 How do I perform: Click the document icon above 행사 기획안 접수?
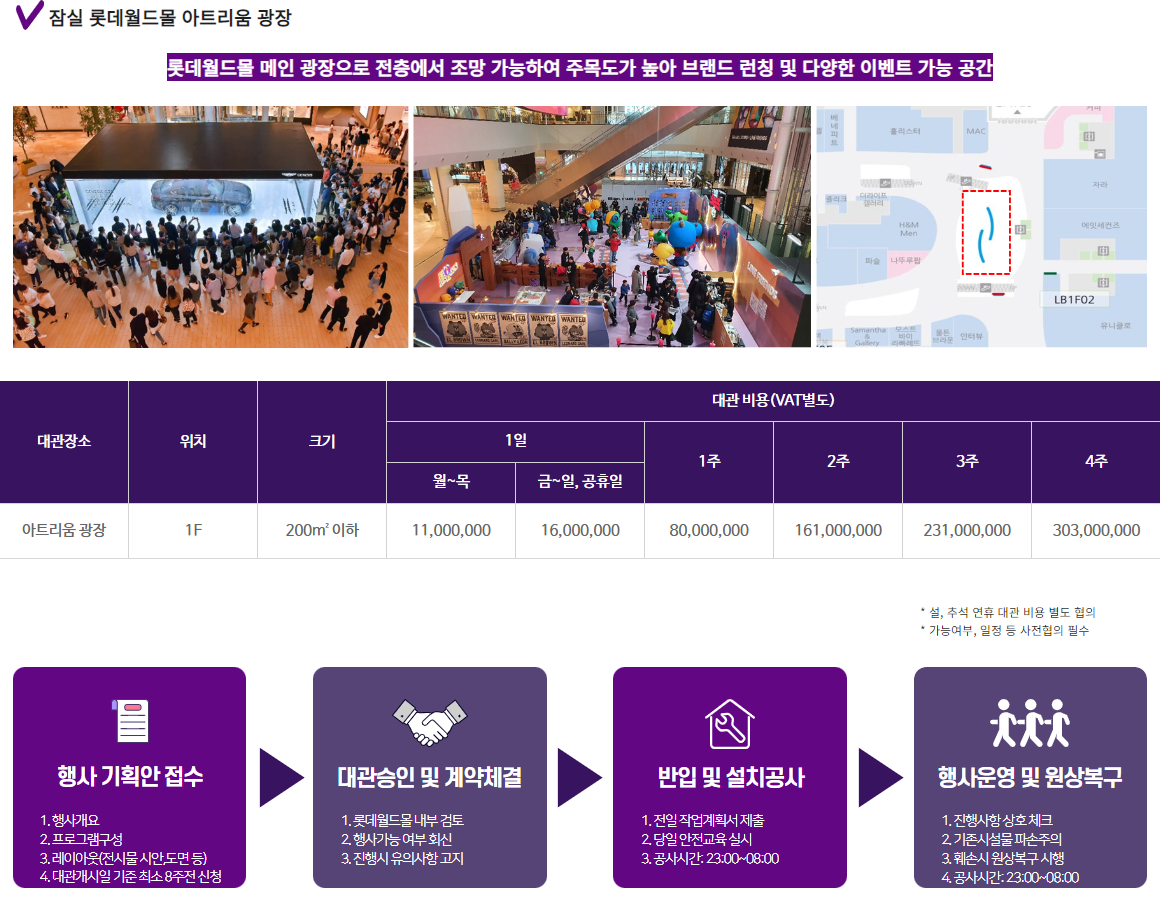point(130,720)
